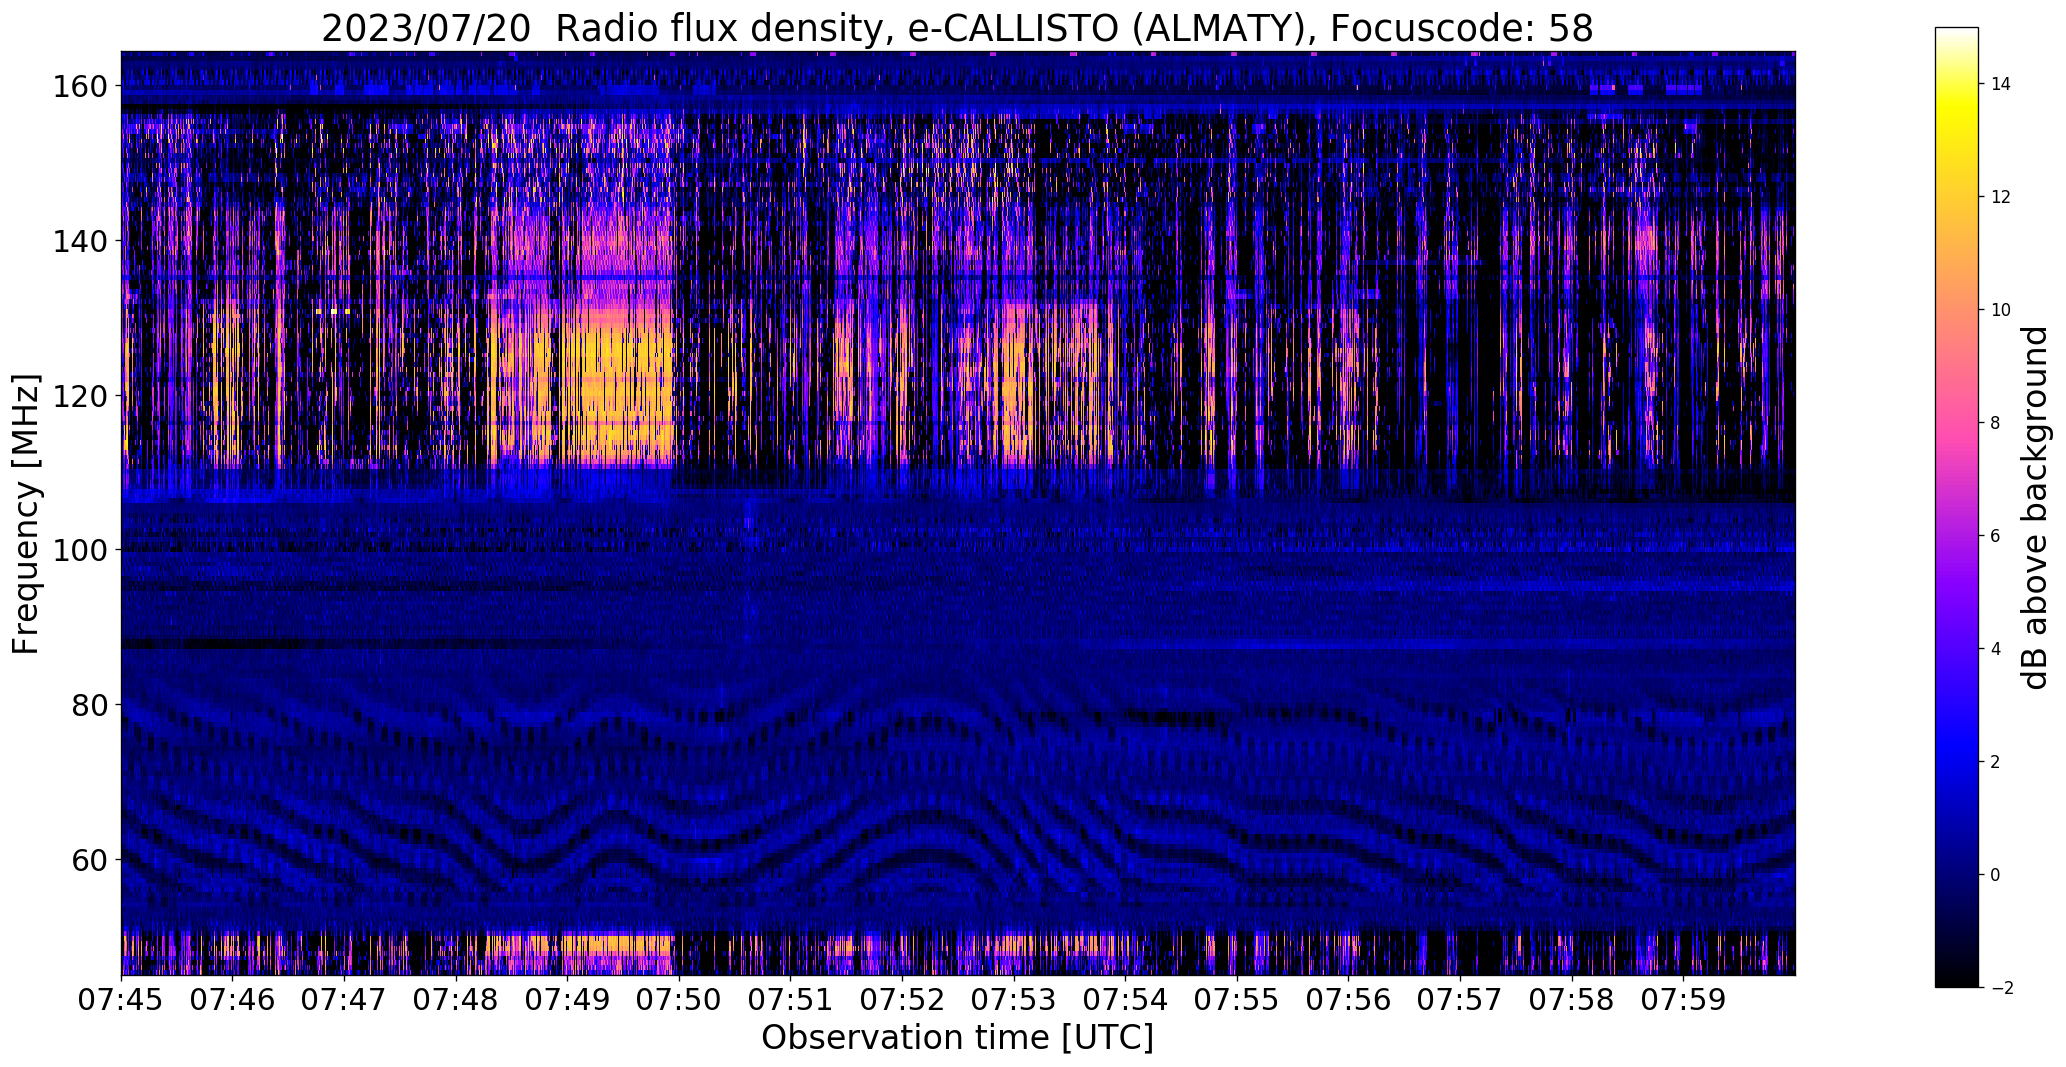Click the 140 frequency tick label
The width and height of the screenshot is (2066, 1067).
(x=79, y=241)
